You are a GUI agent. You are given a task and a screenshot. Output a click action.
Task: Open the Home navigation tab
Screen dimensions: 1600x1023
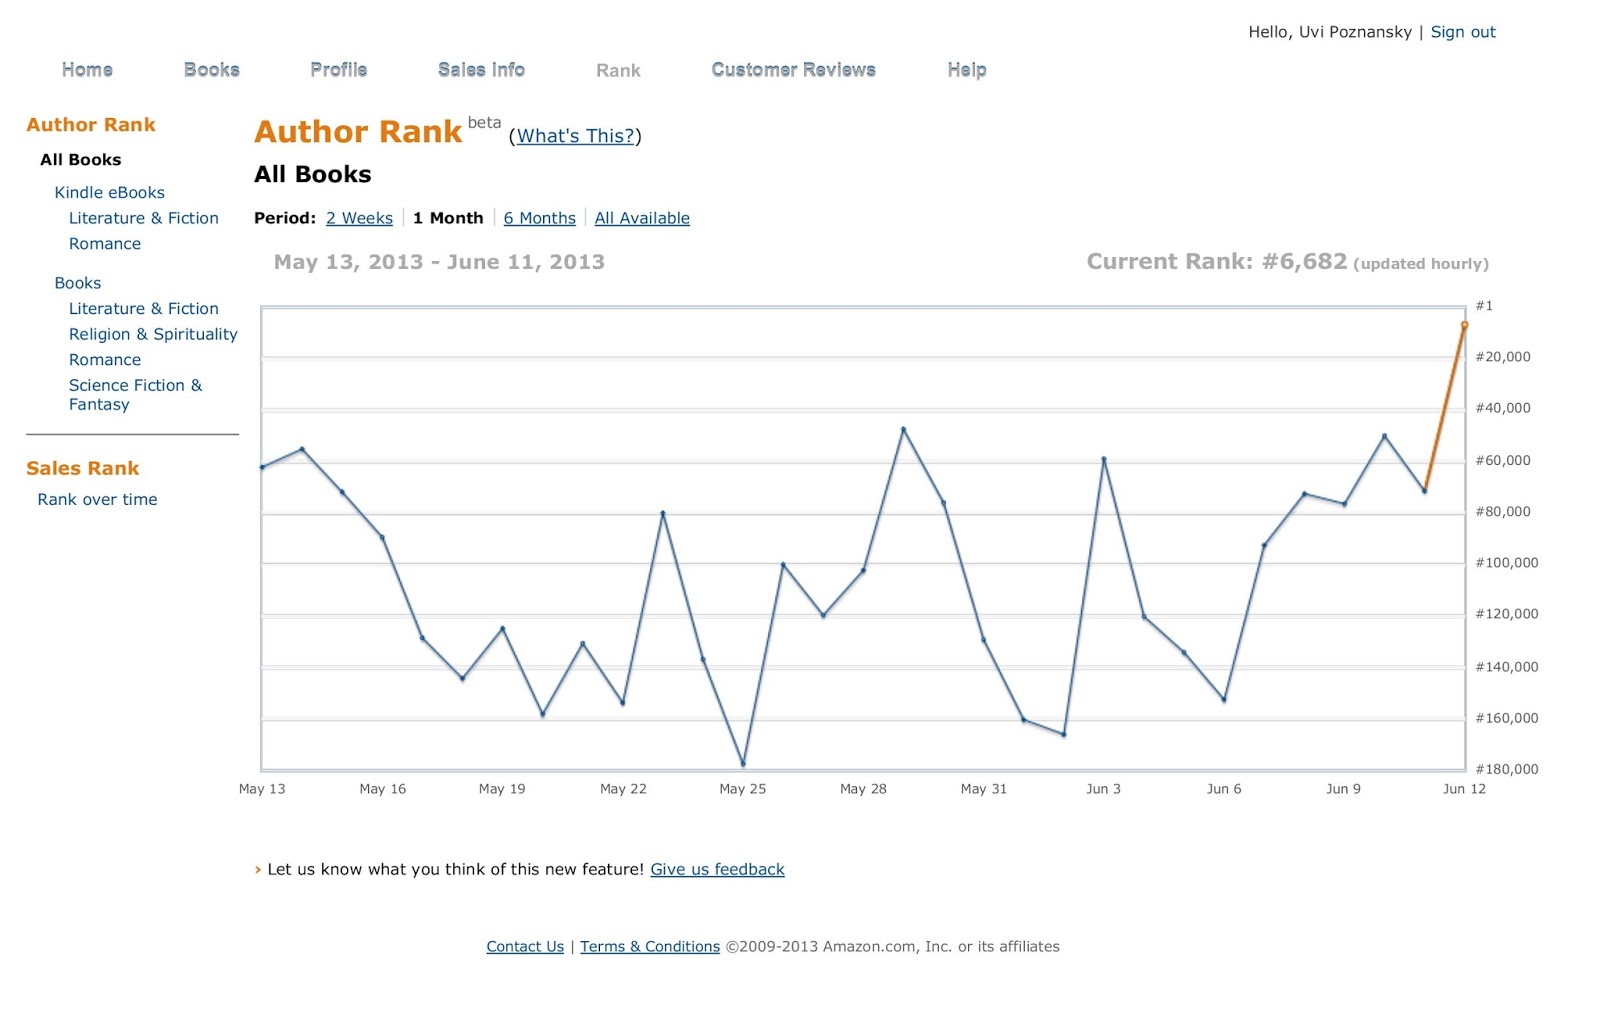(87, 70)
